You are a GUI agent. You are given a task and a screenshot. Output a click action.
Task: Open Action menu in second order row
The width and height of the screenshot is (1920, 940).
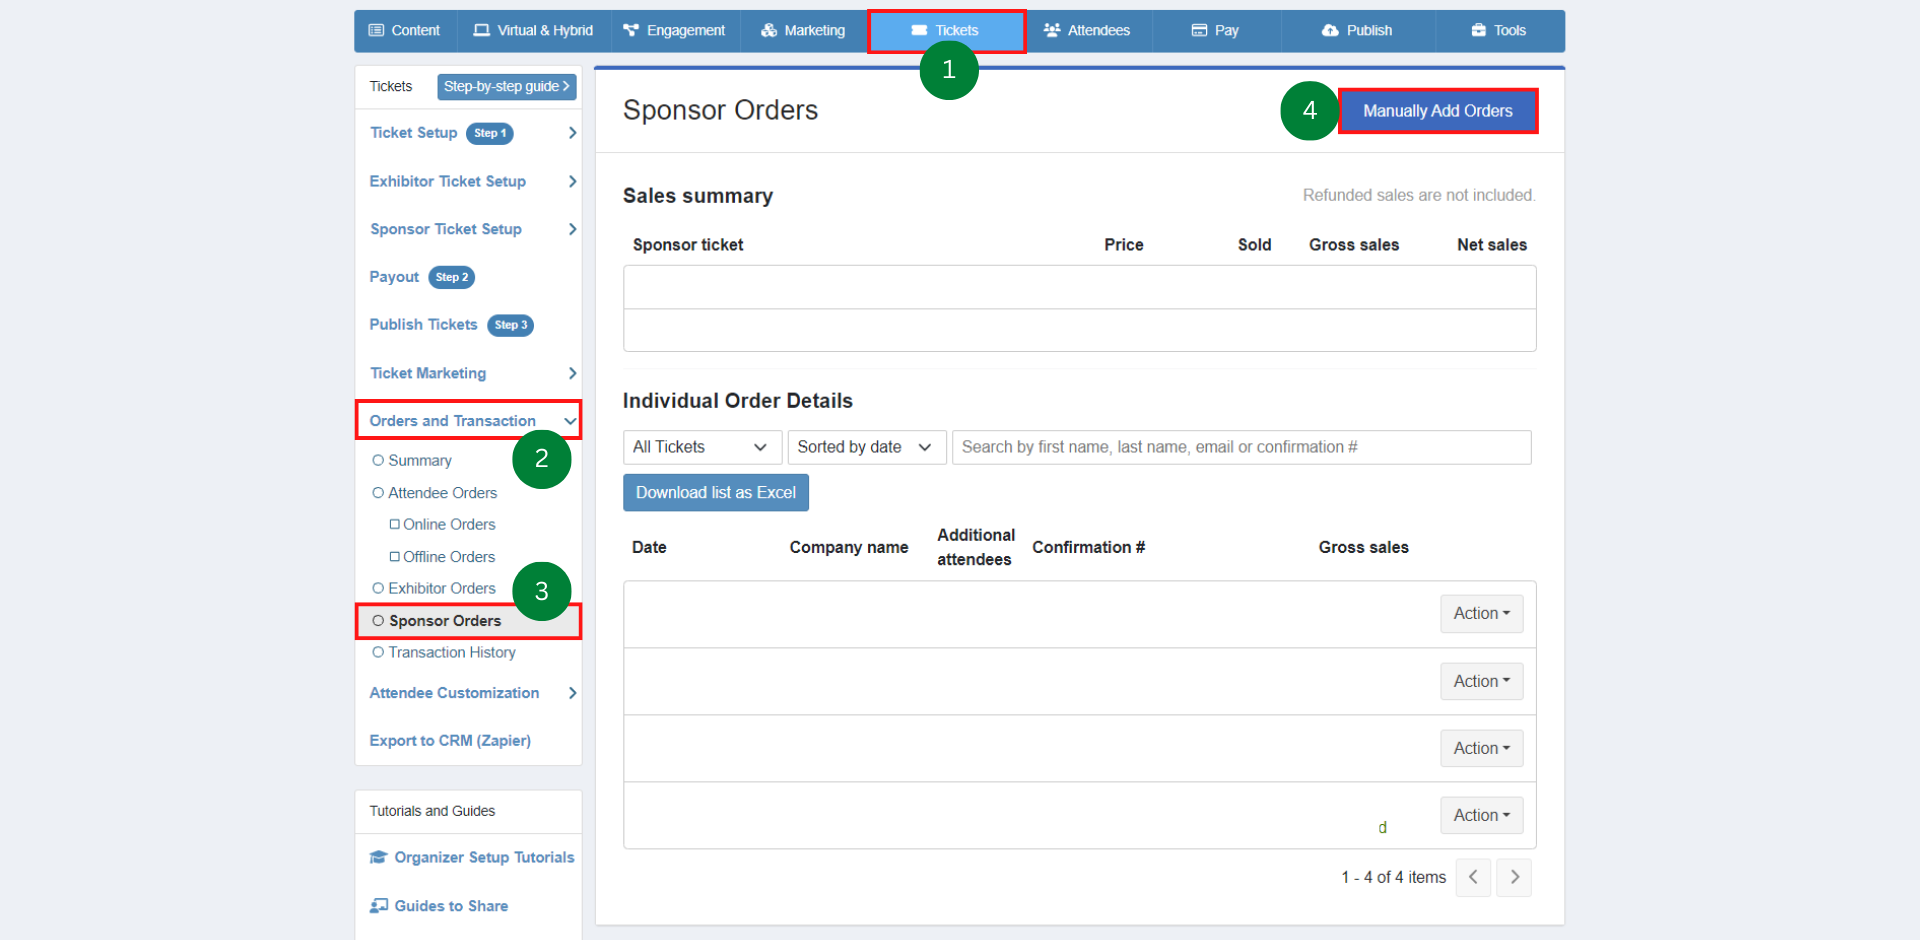[1481, 682]
